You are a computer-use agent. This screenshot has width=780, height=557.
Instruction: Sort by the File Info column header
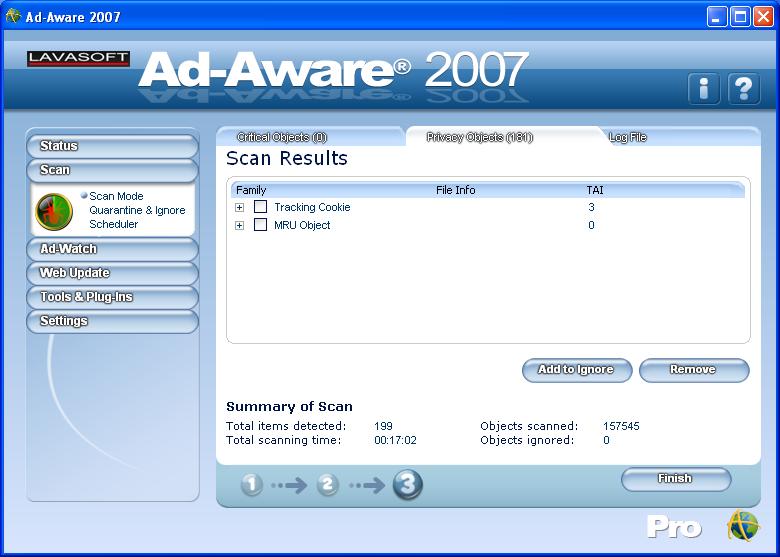pyautogui.click(x=455, y=190)
